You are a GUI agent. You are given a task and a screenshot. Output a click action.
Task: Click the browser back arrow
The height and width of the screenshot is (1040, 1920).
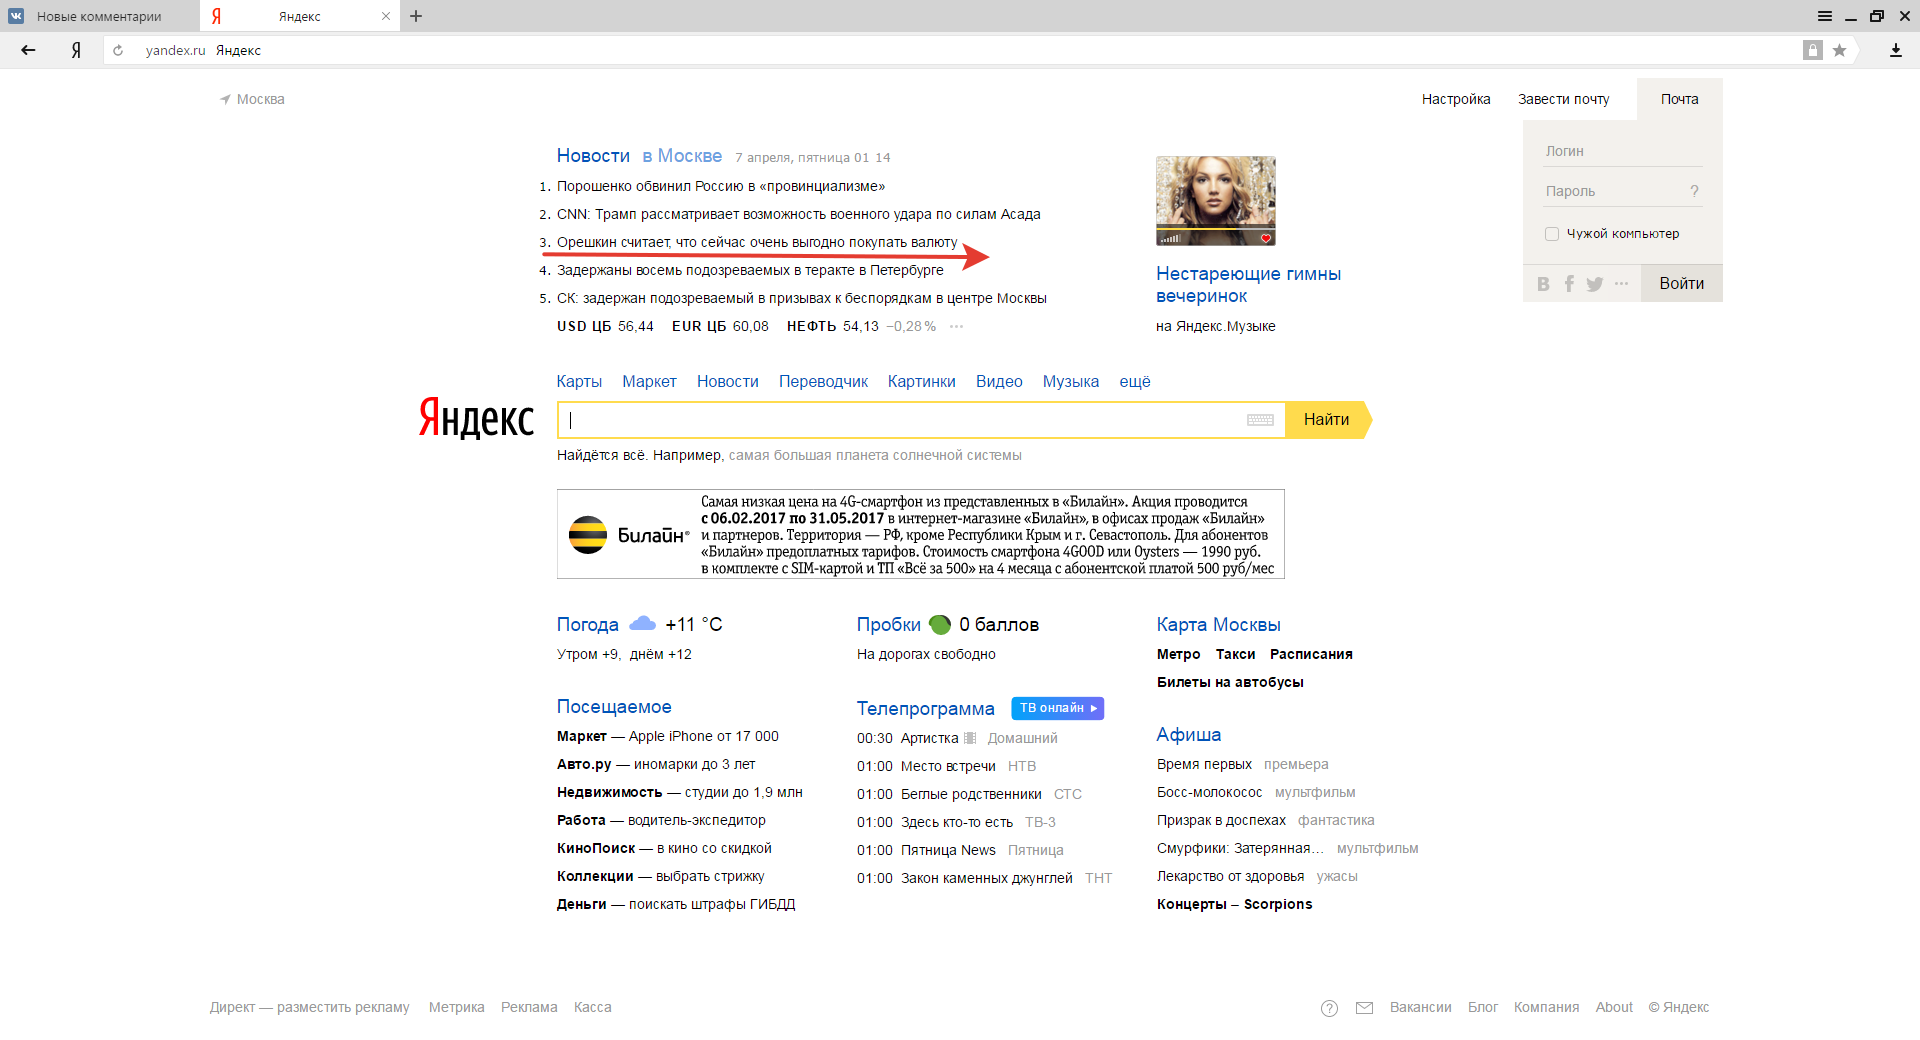(28, 50)
